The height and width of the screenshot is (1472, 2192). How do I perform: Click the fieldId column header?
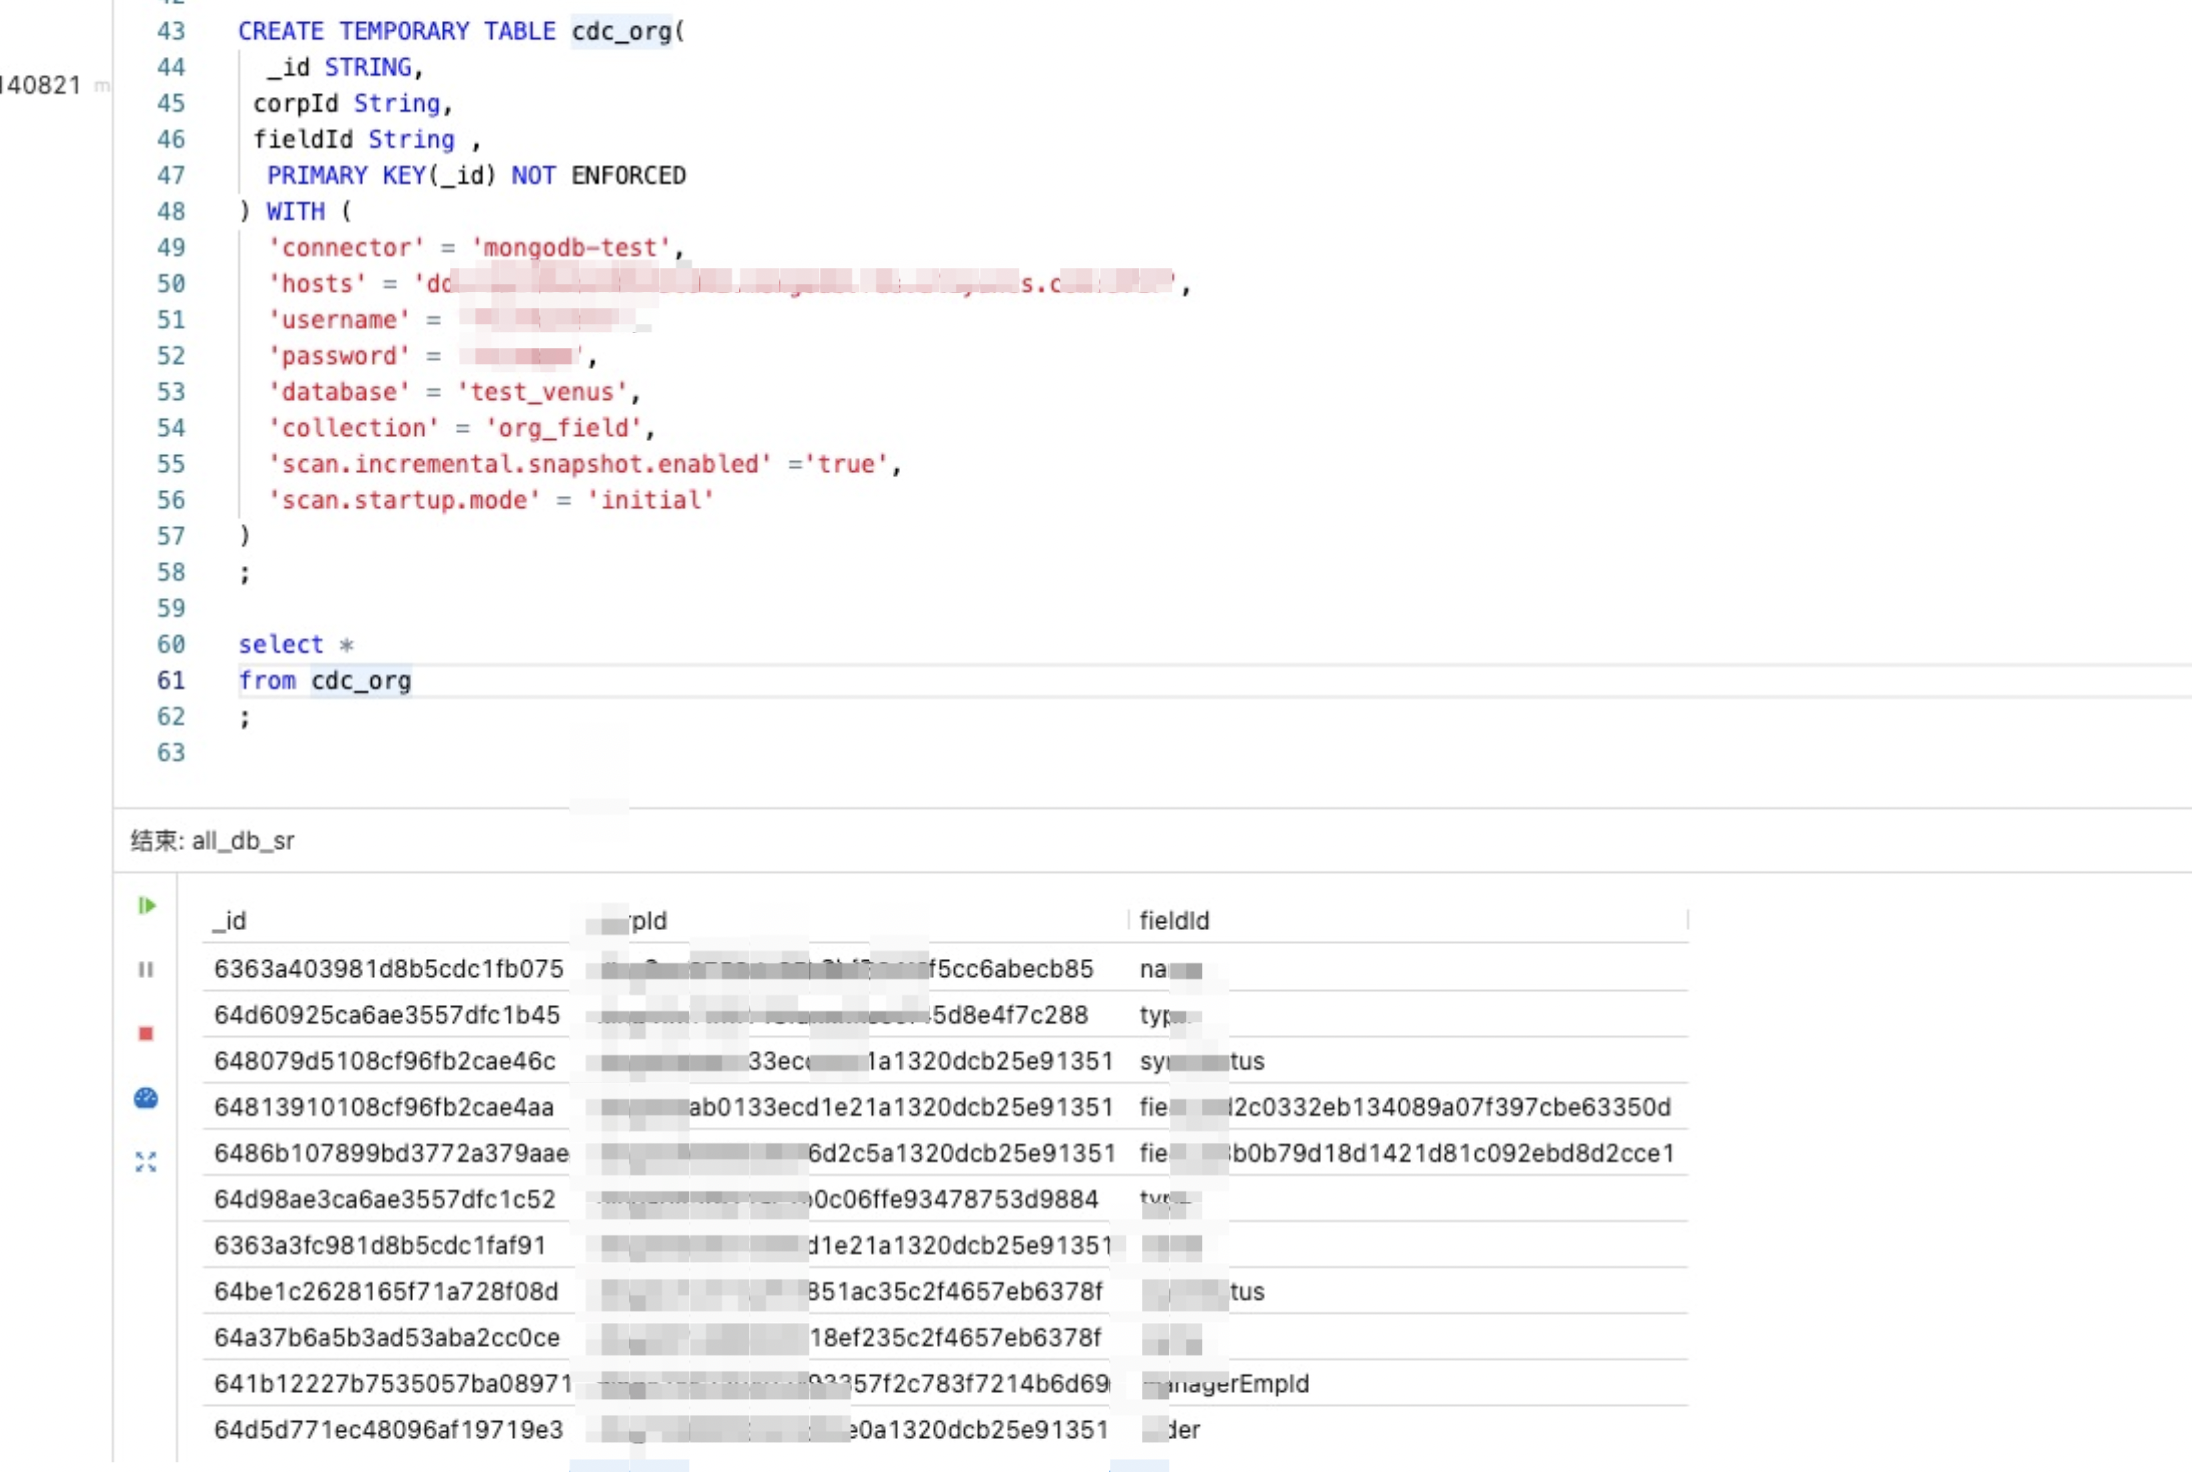pos(1174,920)
